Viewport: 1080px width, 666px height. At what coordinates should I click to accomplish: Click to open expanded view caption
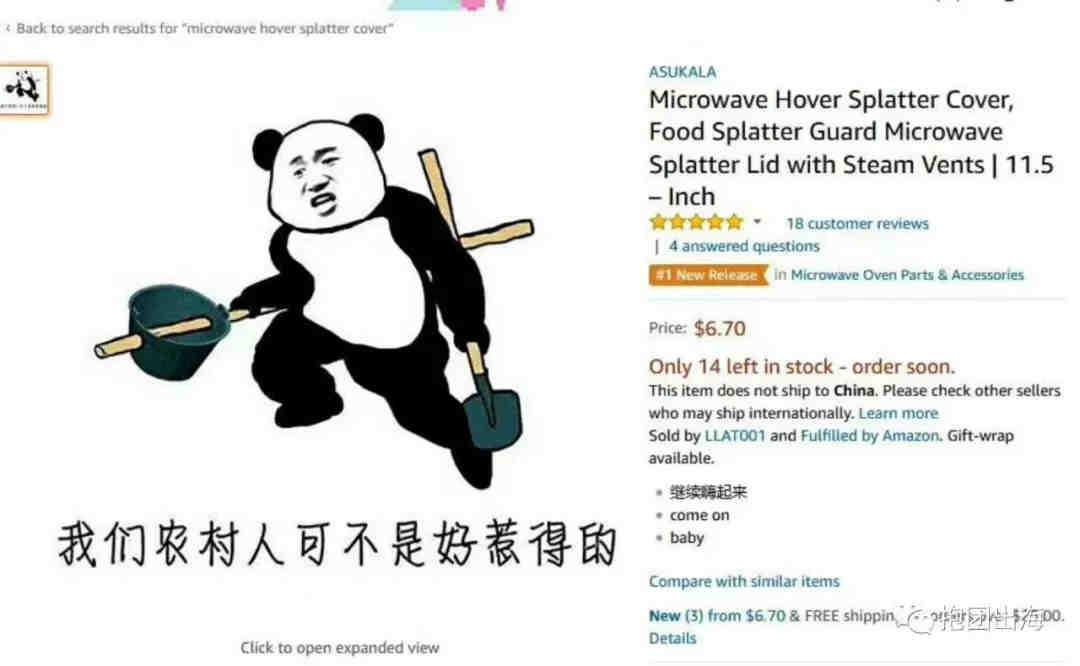(x=340, y=648)
